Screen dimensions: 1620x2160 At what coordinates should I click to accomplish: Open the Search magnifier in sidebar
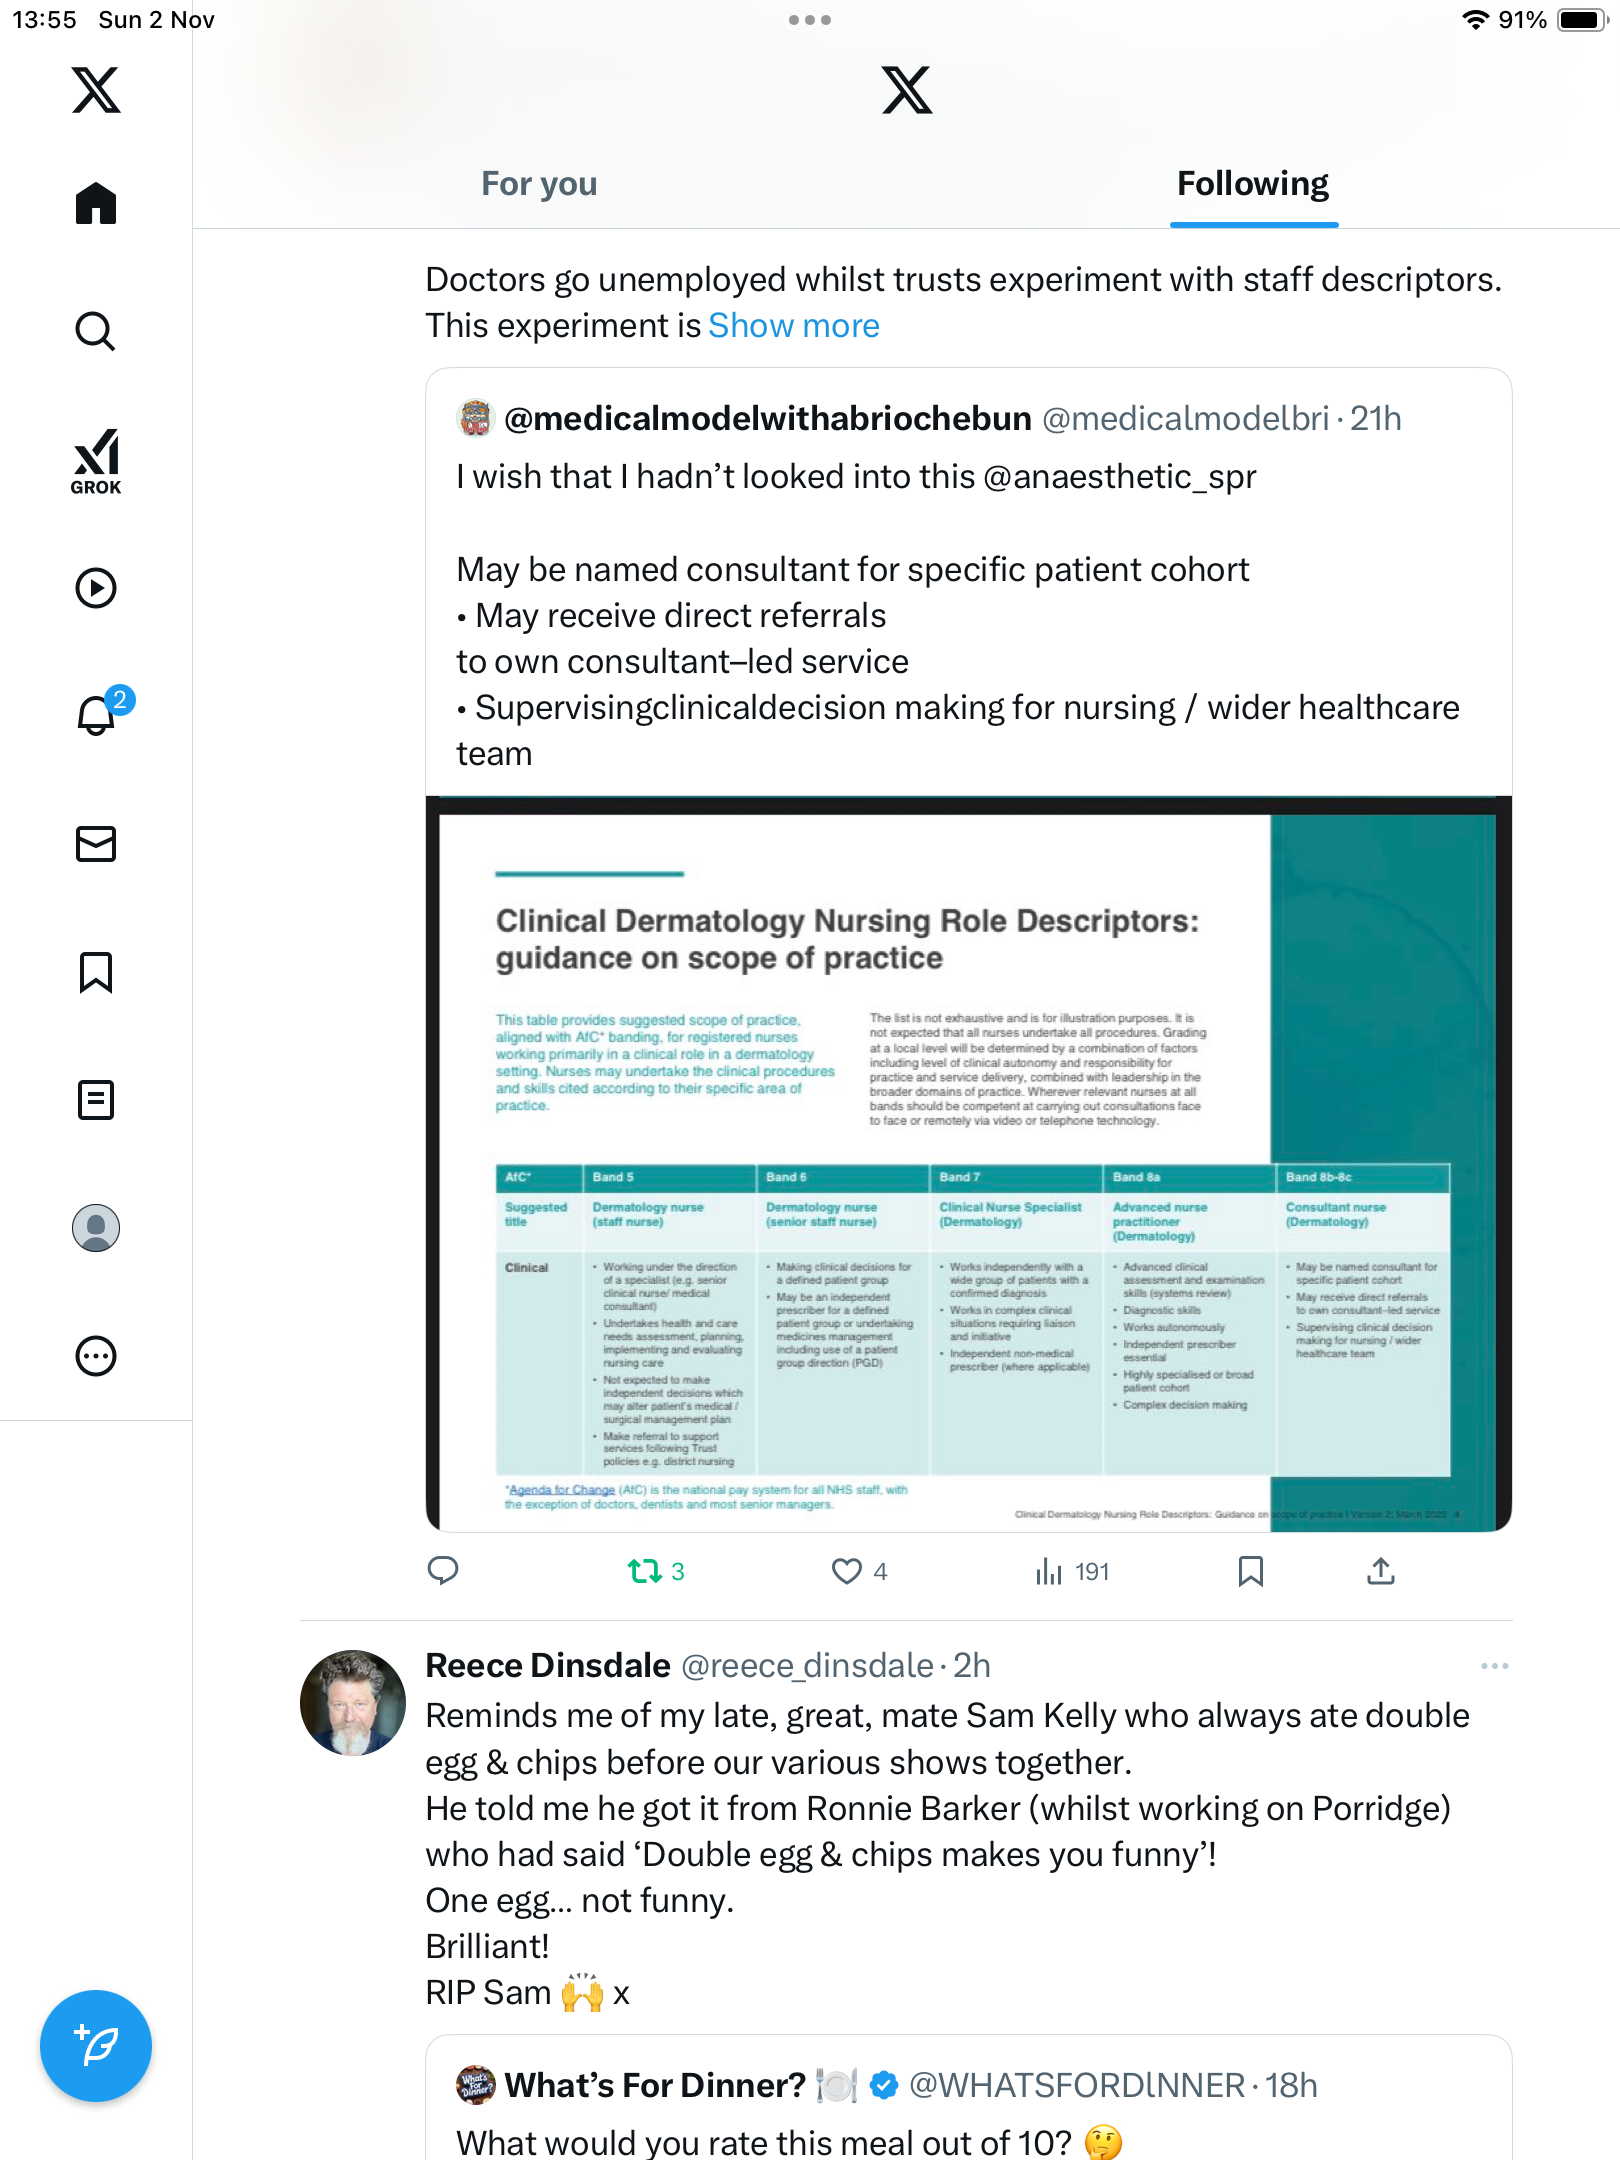click(96, 332)
